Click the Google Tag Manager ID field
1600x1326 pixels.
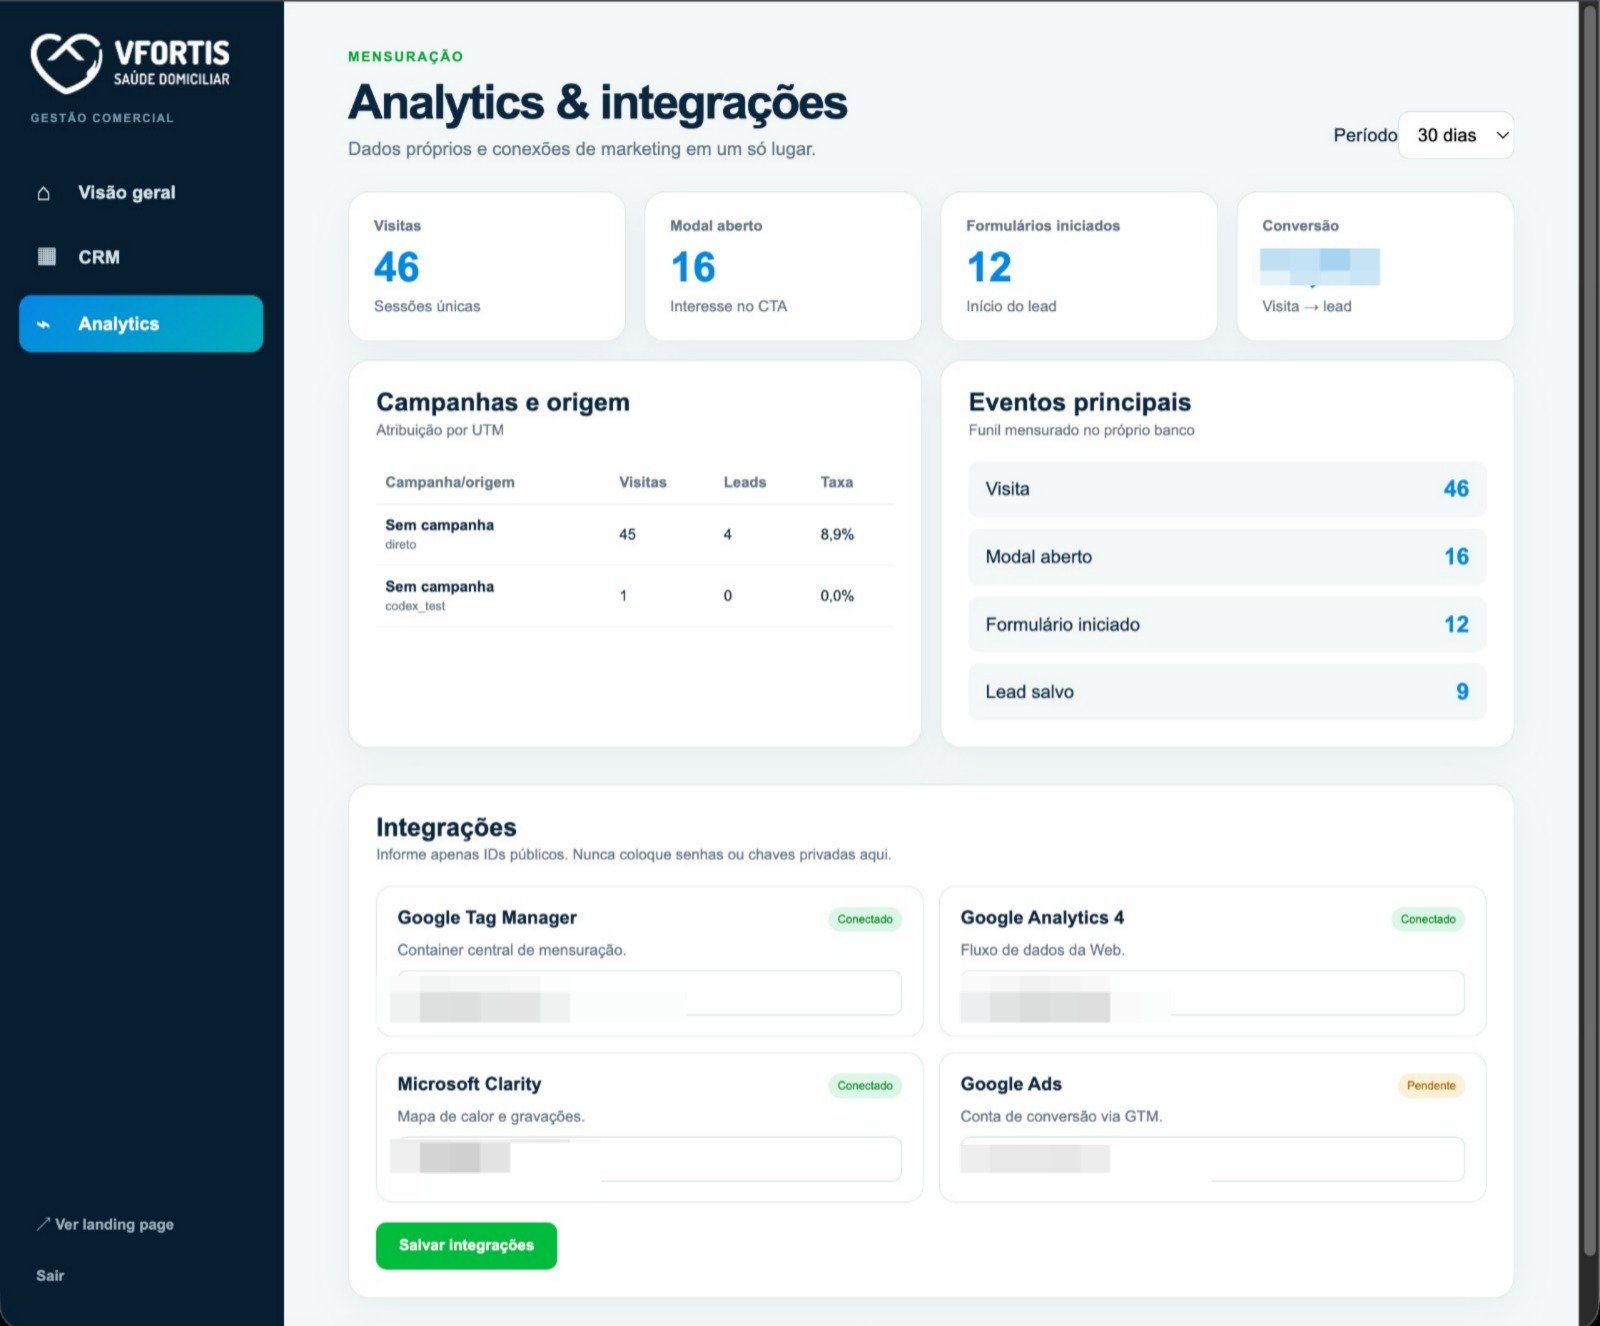coord(649,993)
